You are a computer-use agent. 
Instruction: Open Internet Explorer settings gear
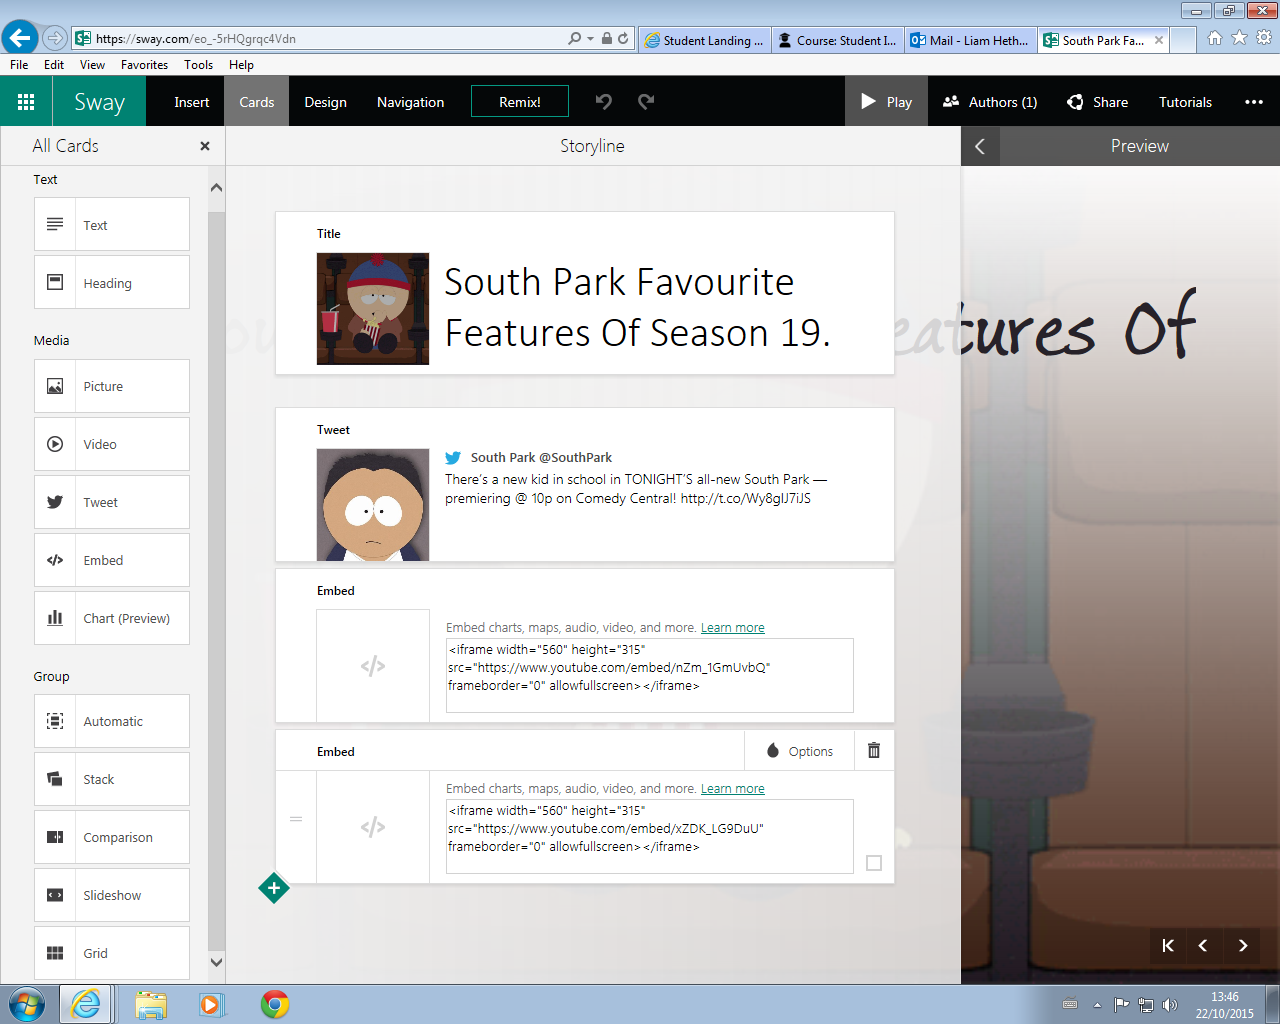[x=1264, y=38]
